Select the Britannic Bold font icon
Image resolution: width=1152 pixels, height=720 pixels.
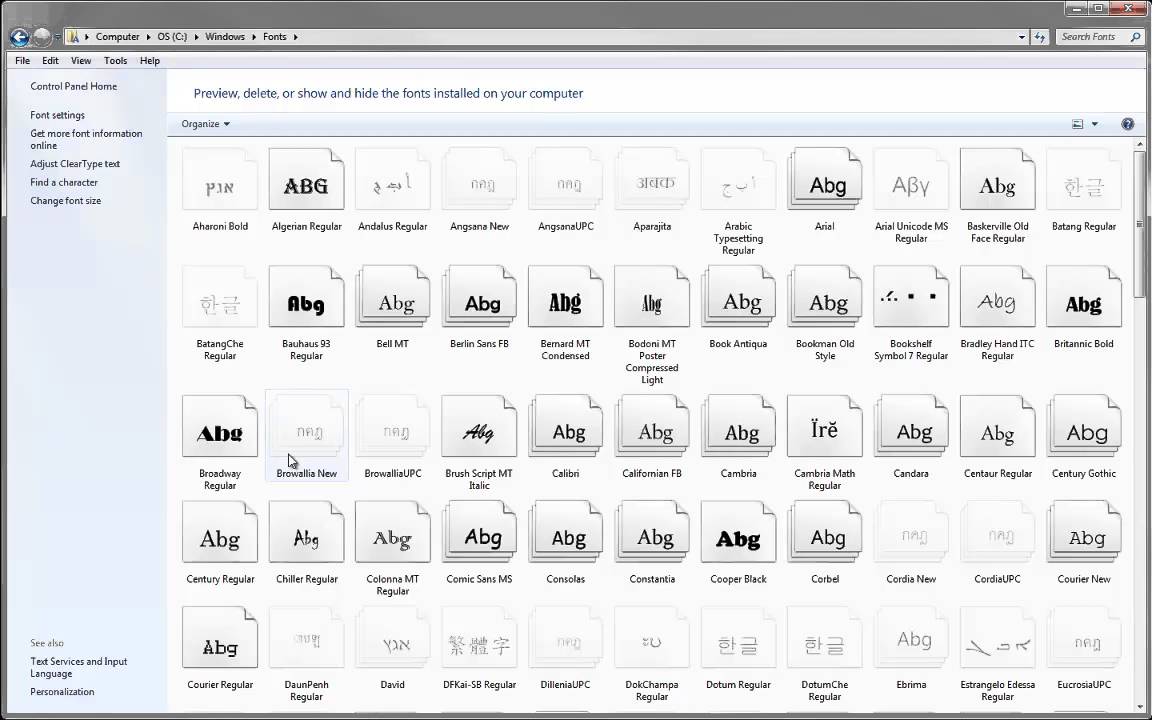(1084, 297)
